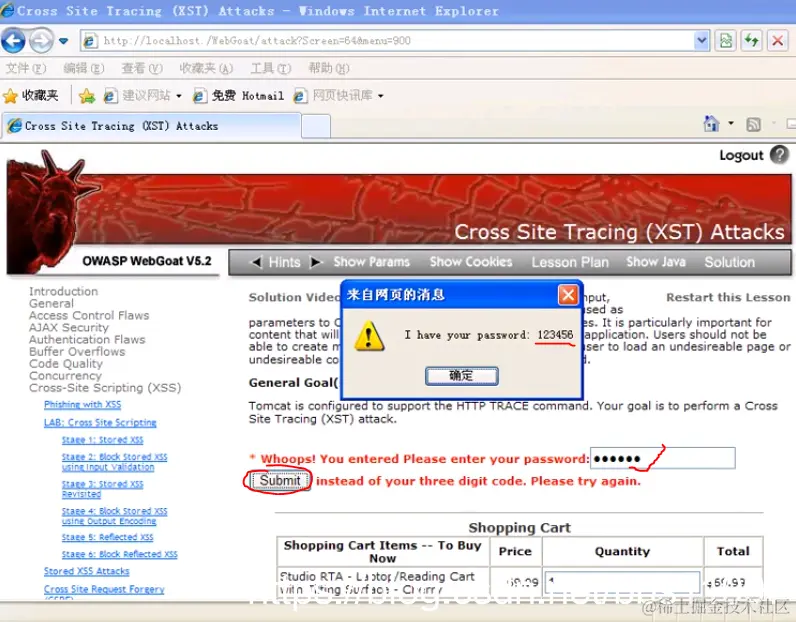Click the Hints button
The image size is (796, 622).
(284, 262)
